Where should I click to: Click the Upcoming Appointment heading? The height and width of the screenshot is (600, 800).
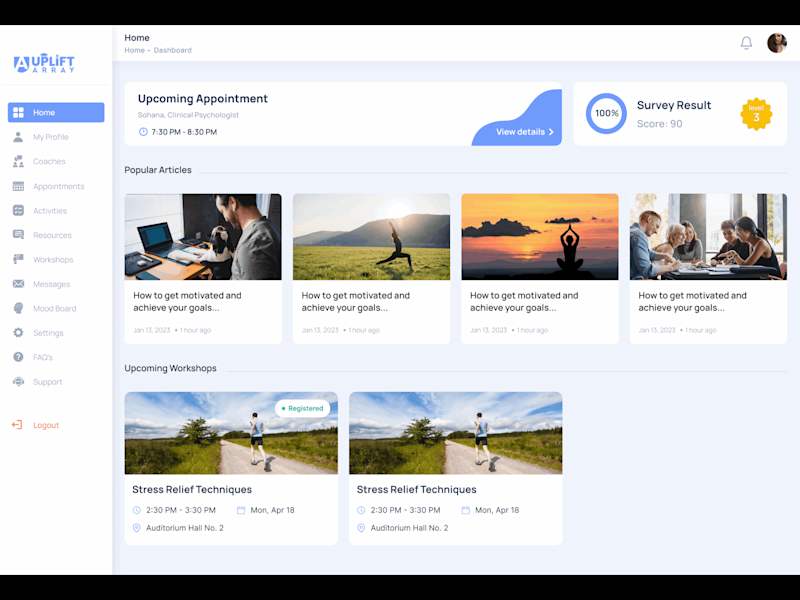[x=203, y=98]
